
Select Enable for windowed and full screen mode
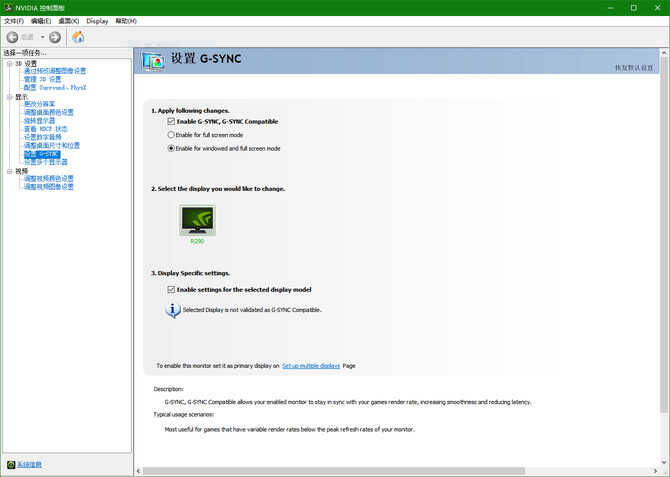171,148
